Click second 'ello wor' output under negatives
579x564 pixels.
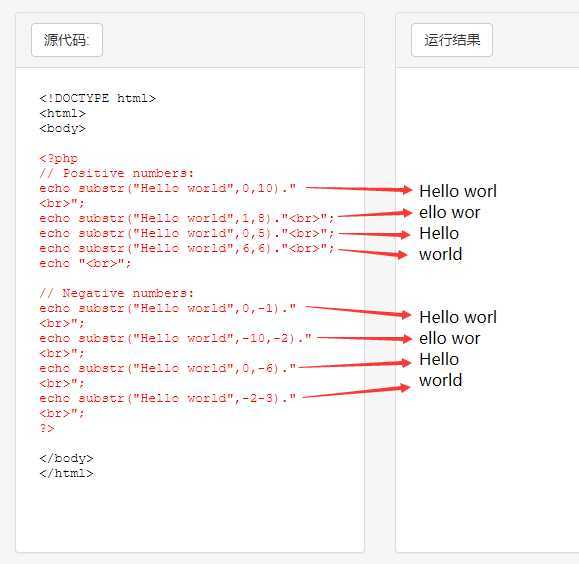[x=449, y=338]
